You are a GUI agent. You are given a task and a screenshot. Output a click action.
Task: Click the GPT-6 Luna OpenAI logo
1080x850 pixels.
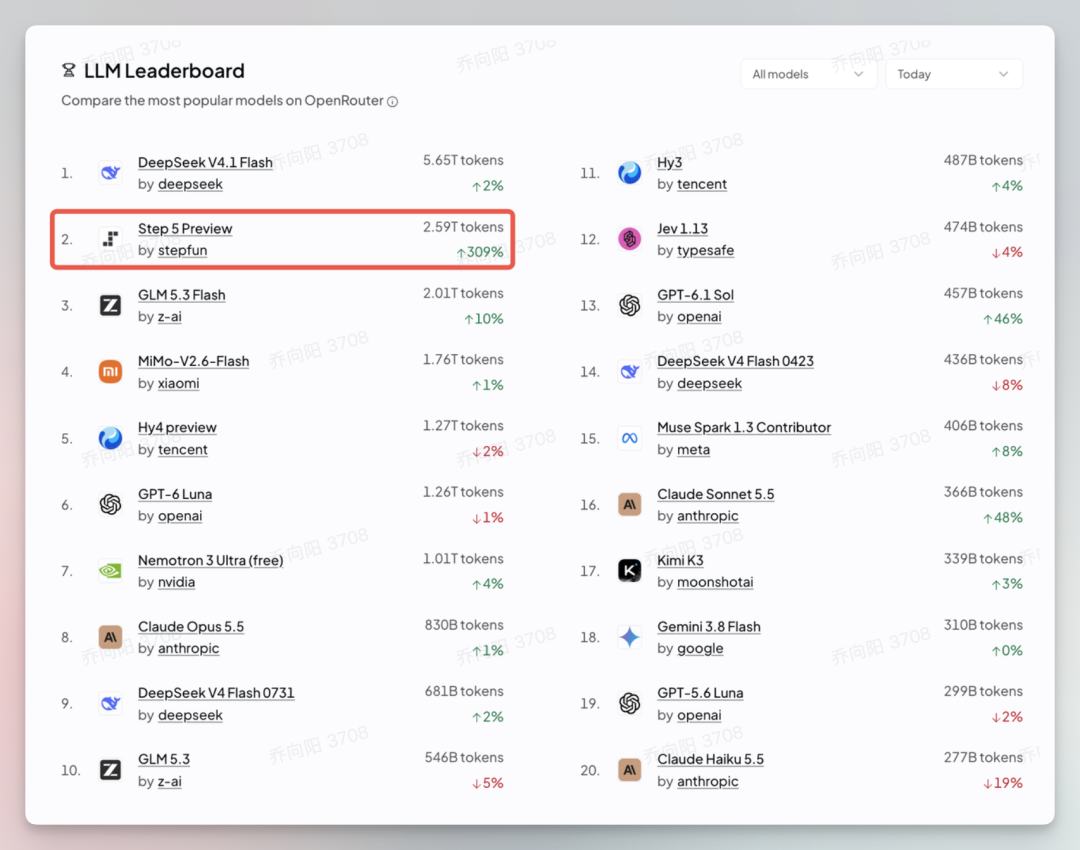click(110, 504)
